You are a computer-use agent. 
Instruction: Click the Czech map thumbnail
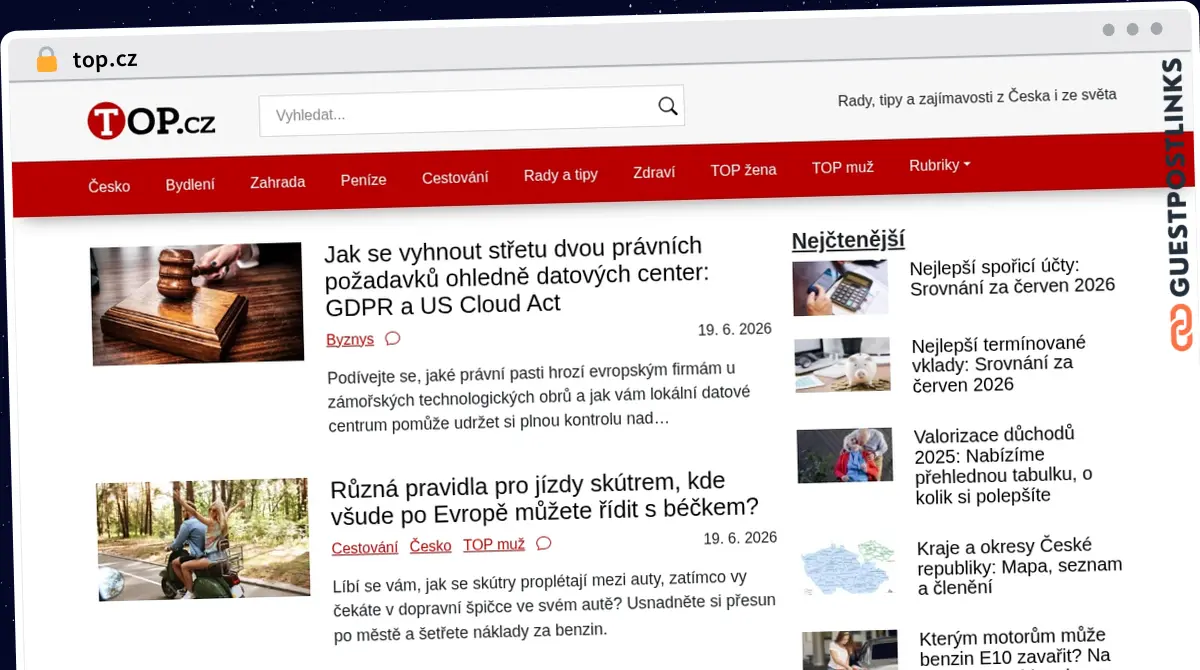848,566
